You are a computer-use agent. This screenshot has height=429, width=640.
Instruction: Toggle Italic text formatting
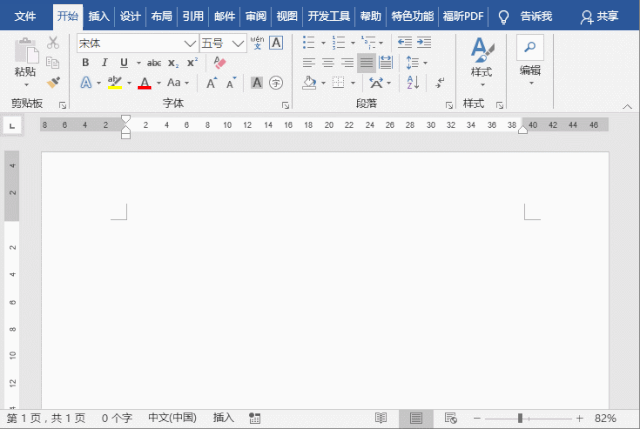pyautogui.click(x=104, y=62)
